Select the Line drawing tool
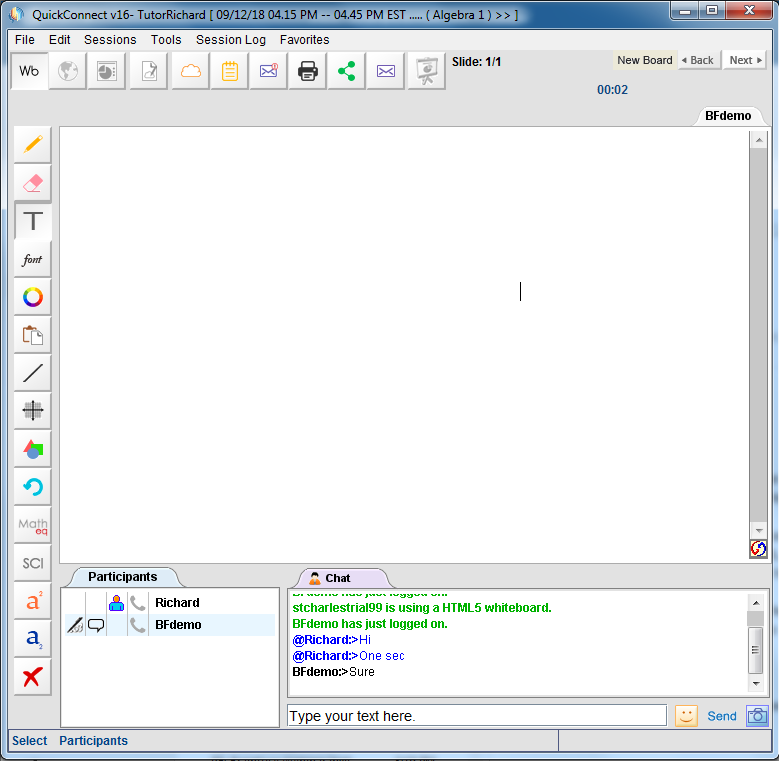This screenshot has height=761, width=779. click(x=33, y=373)
